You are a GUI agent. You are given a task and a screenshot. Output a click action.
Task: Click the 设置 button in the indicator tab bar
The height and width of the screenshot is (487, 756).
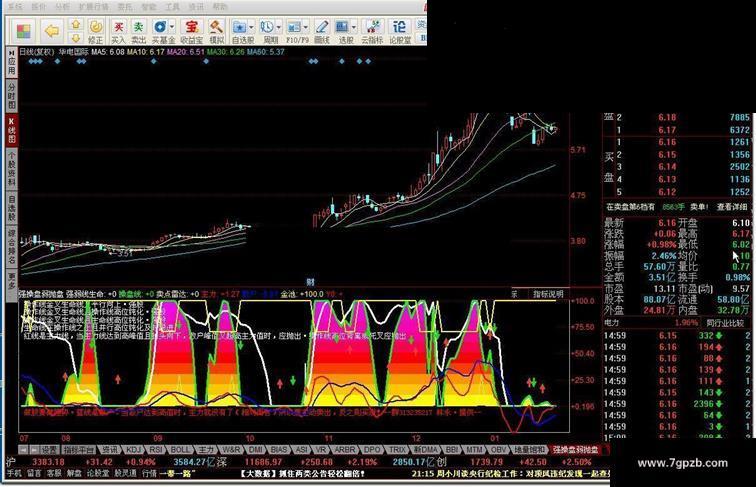click(49, 449)
